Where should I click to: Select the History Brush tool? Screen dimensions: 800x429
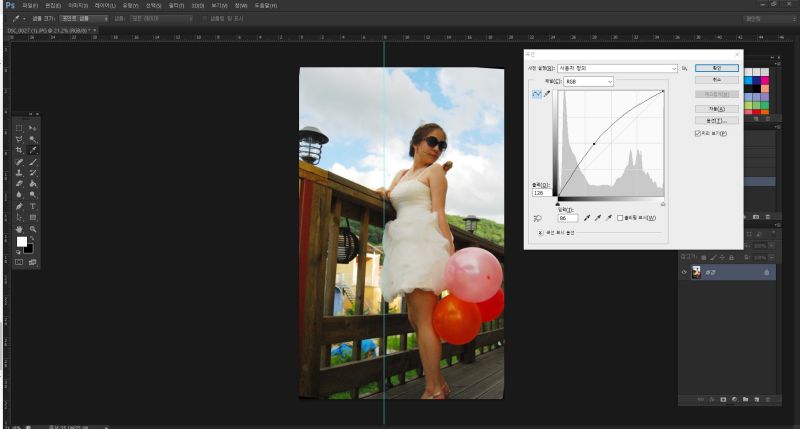(33, 173)
